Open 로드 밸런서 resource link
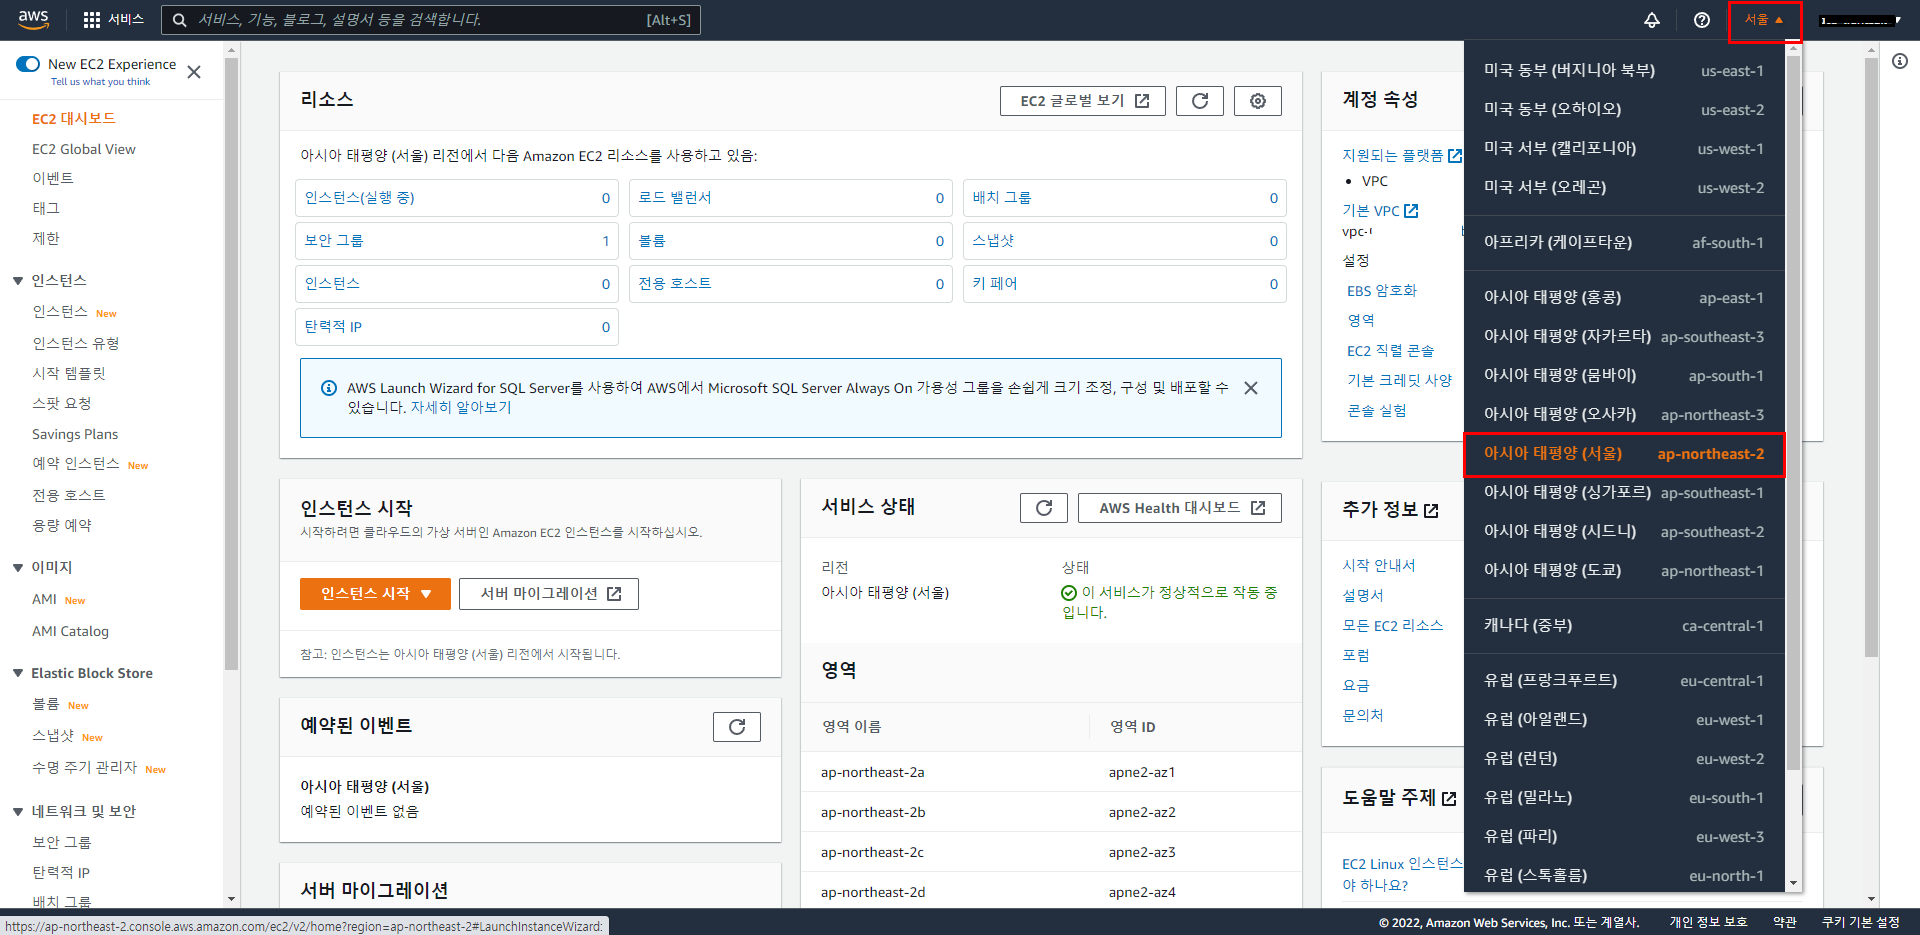Screen dimensions: 1920x935 click(x=675, y=198)
